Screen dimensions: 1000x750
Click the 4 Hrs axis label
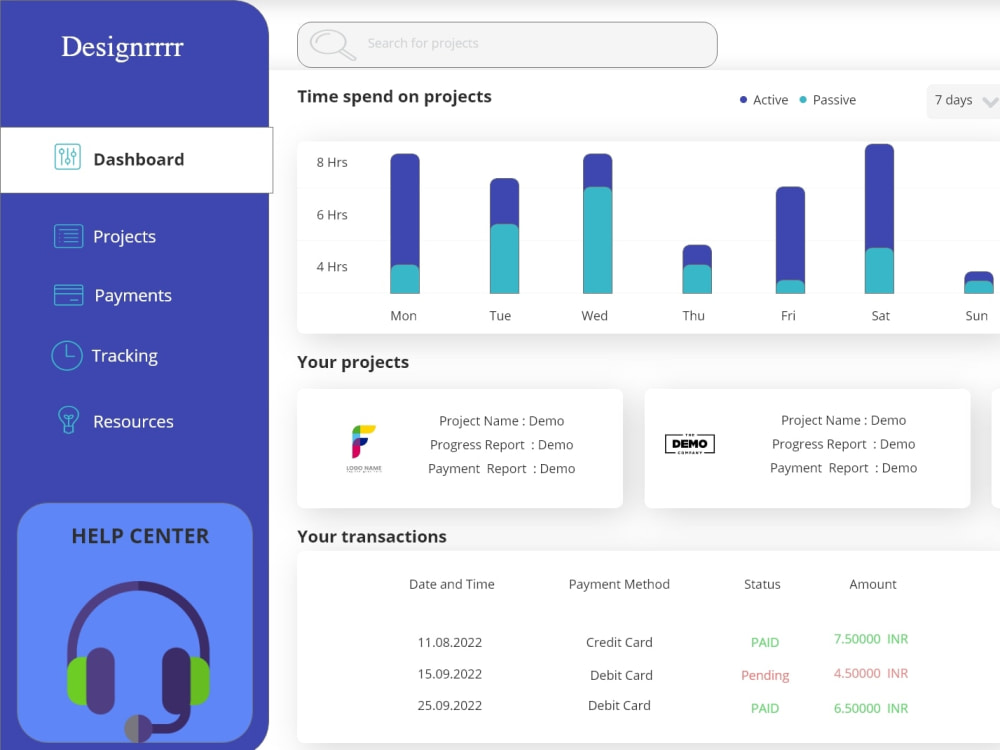(x=332, y=267)
